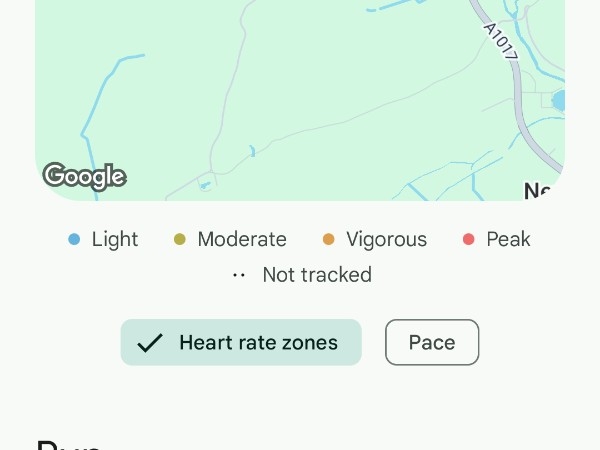600x450 pixels.
Task: Click the orange Vigorous legend dot
Action: click(329, 240)
